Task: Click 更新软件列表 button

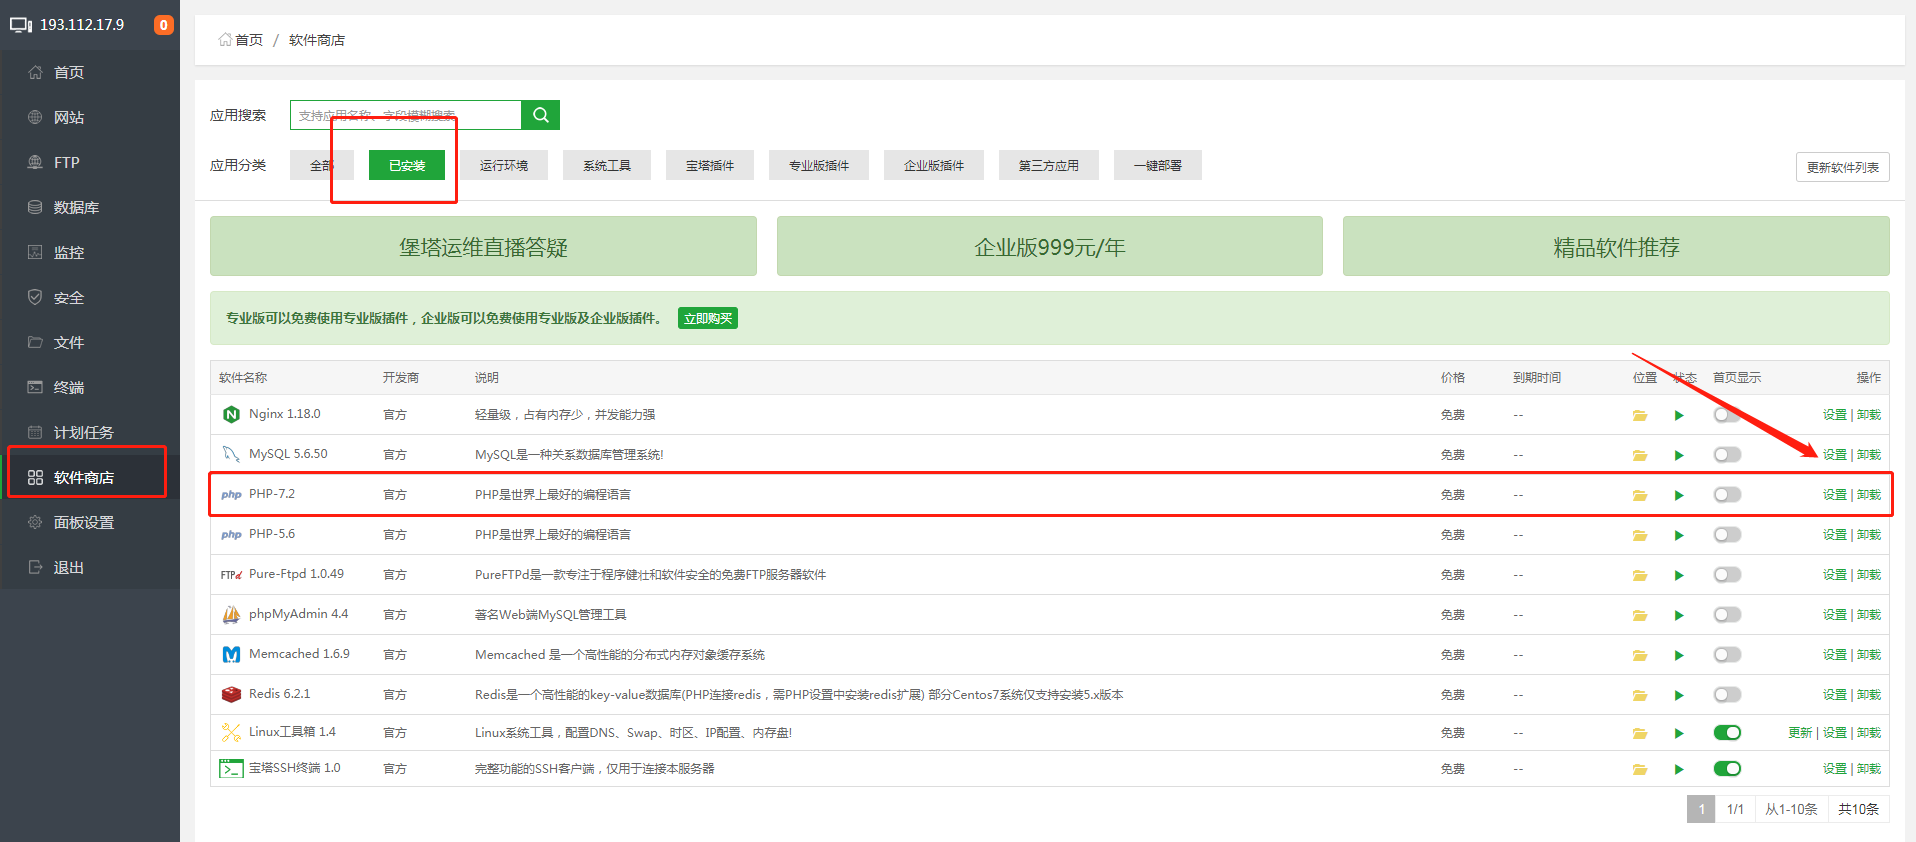Action: (x=1842, y=167)
